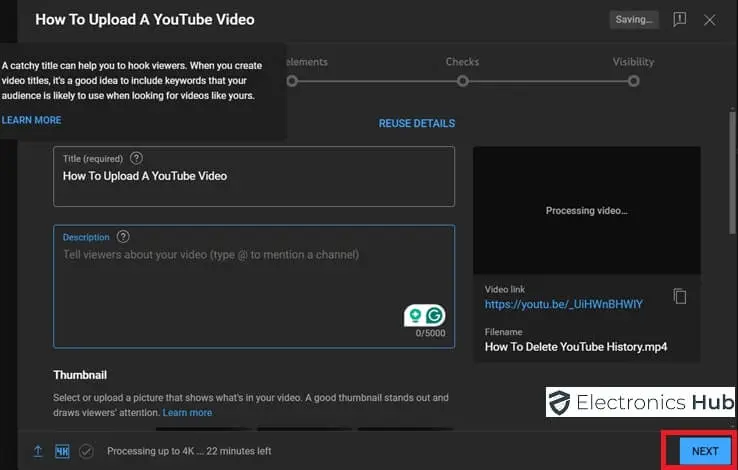Click the Processing video preview area

click(x=586, y=210)
